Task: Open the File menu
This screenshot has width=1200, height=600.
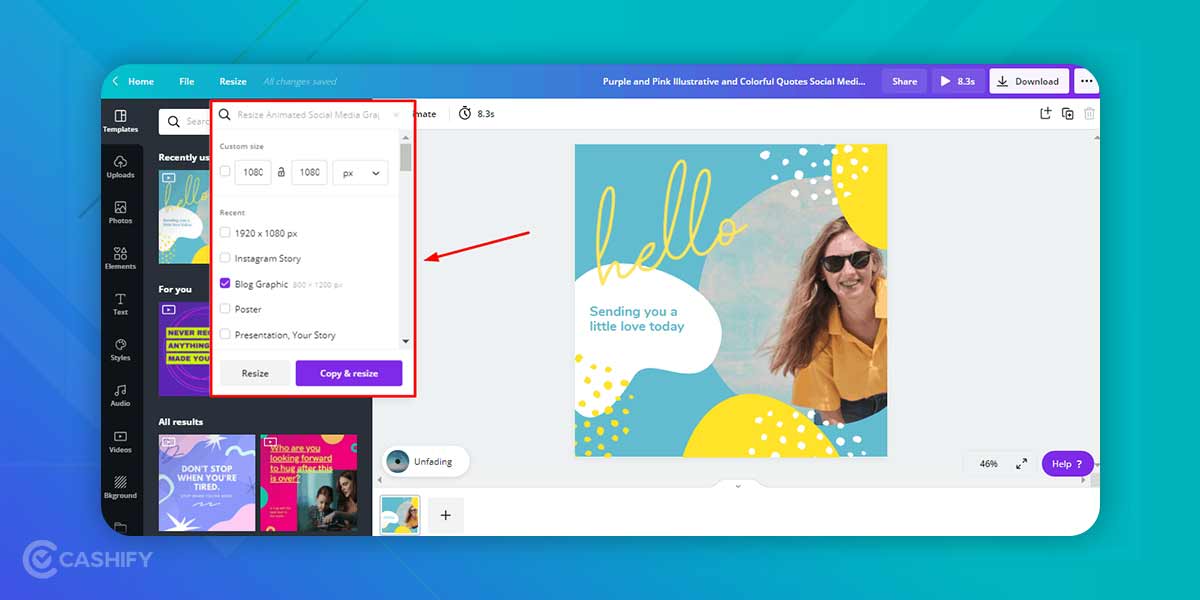Action: point(186,81)
